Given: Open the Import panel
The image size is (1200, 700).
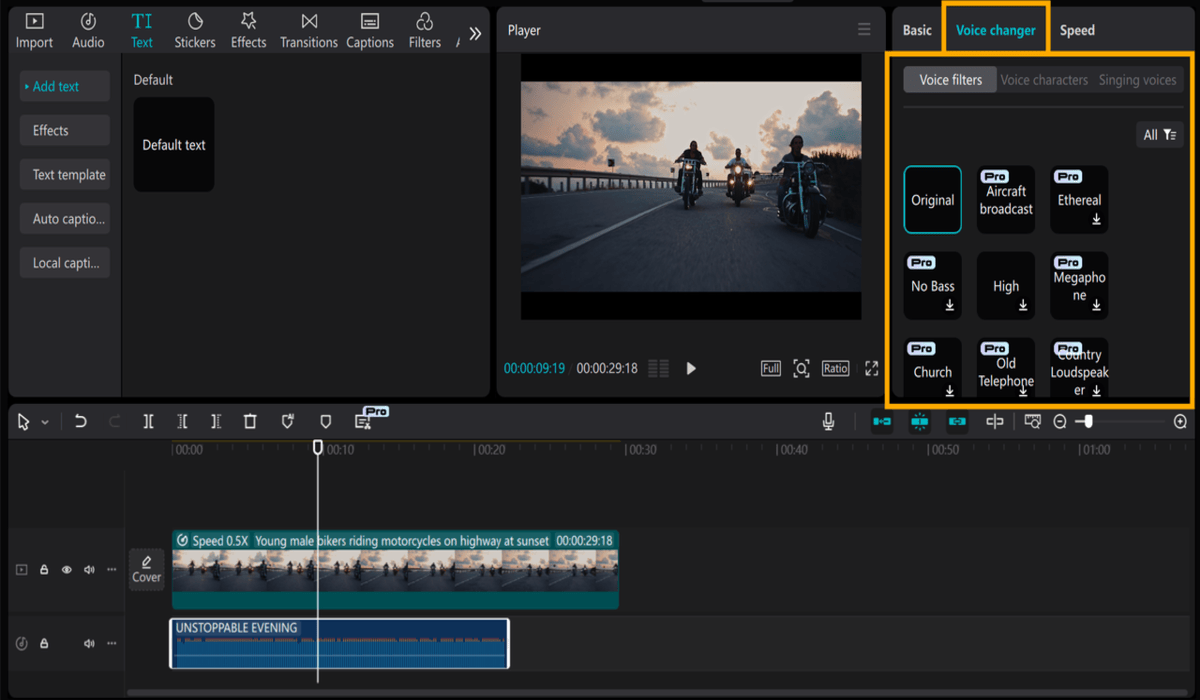Looking at the screenshot, I should [34, 31].
